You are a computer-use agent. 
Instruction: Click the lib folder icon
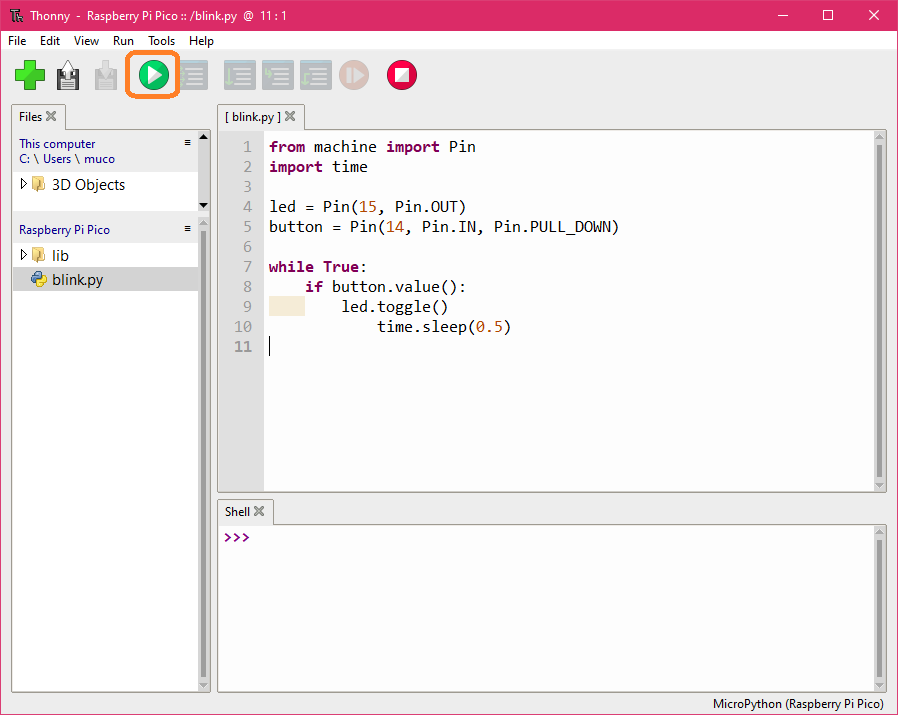[x=38, y=254]
